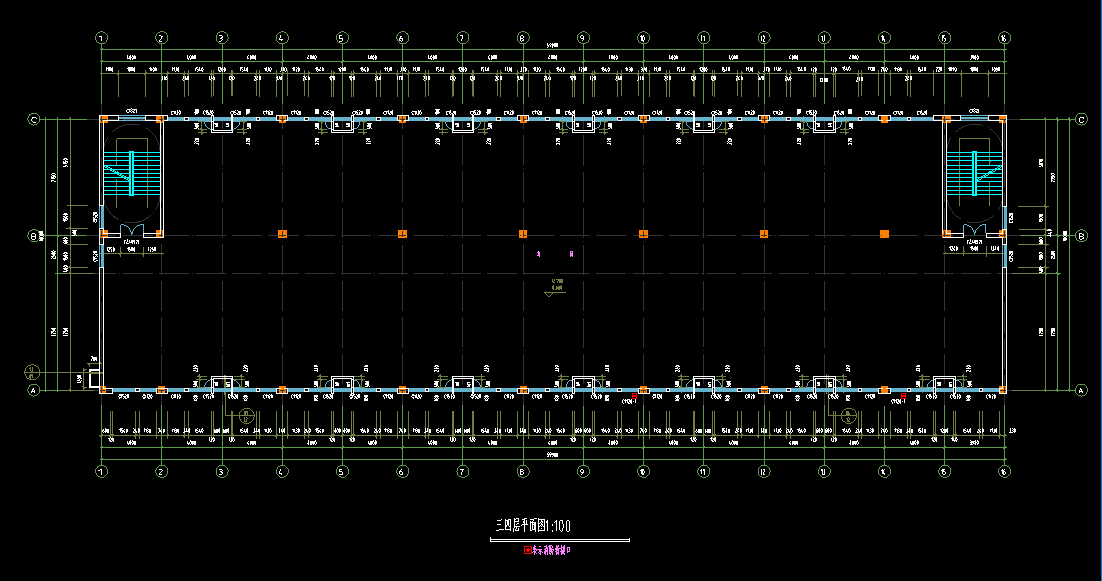Select the right cyan staircase

(x=973, y=173)
